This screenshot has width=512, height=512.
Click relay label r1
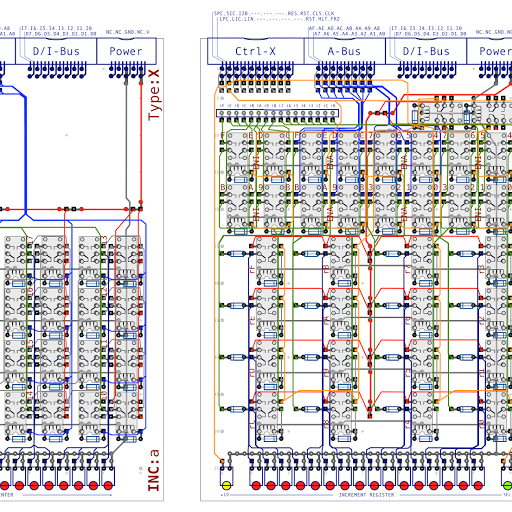click(482, 373)
